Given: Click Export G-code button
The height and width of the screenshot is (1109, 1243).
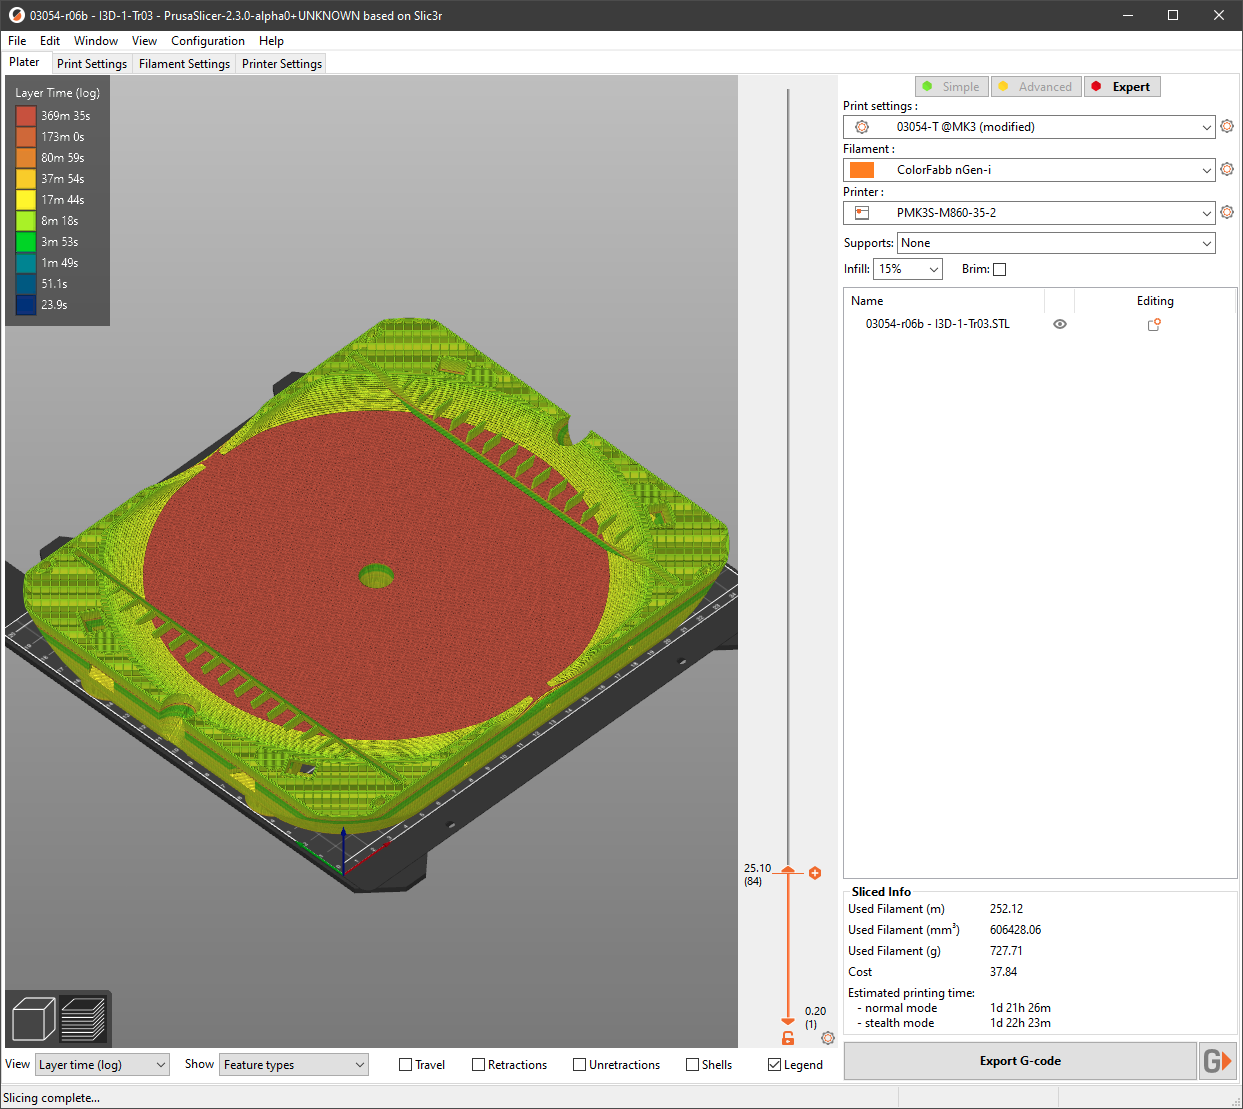Looking at the screenshot, I should [1020, 1061].
